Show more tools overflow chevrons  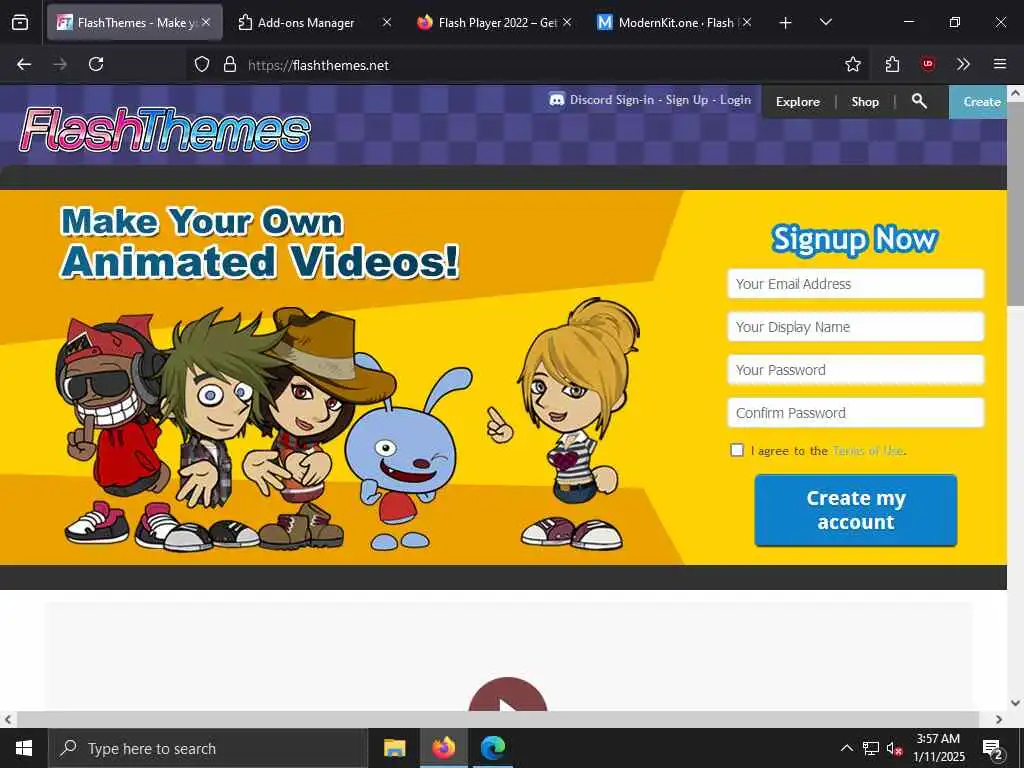click(963, 64)
